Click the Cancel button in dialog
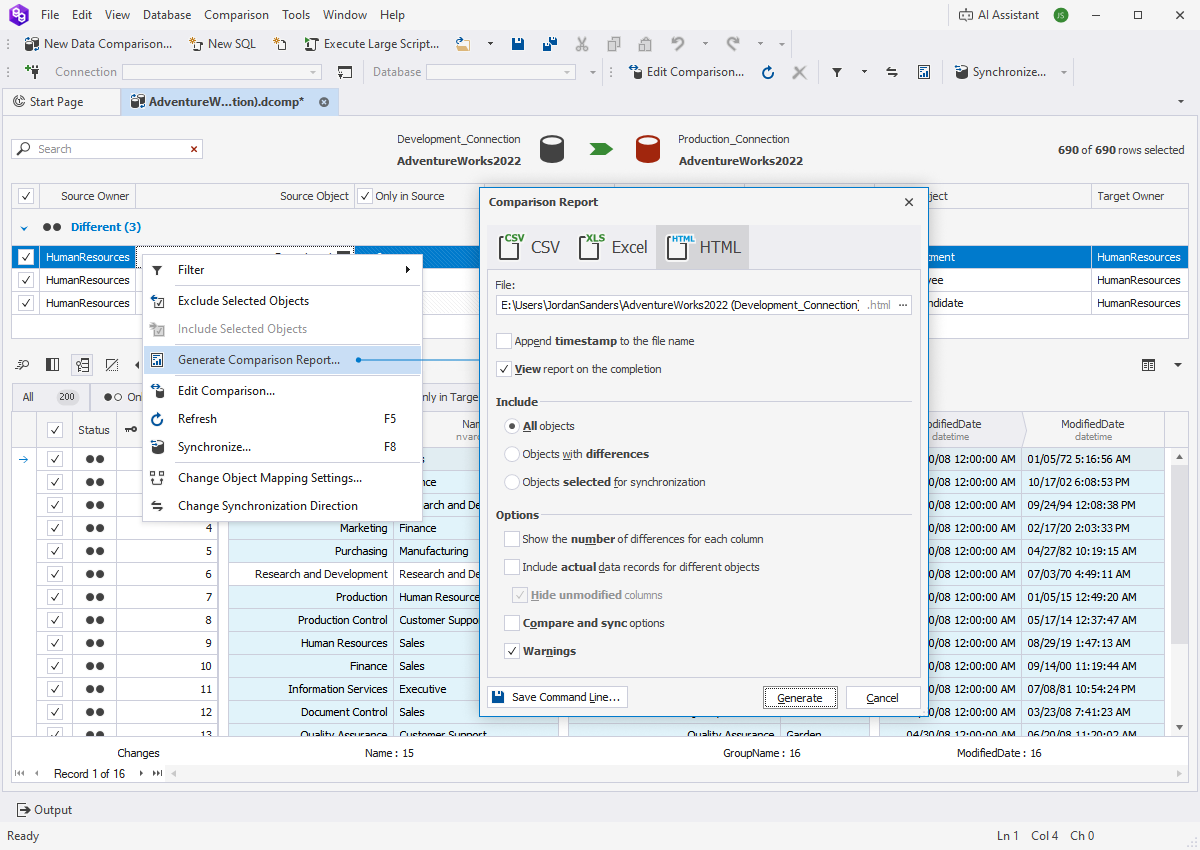 click(x=883, y=698)
